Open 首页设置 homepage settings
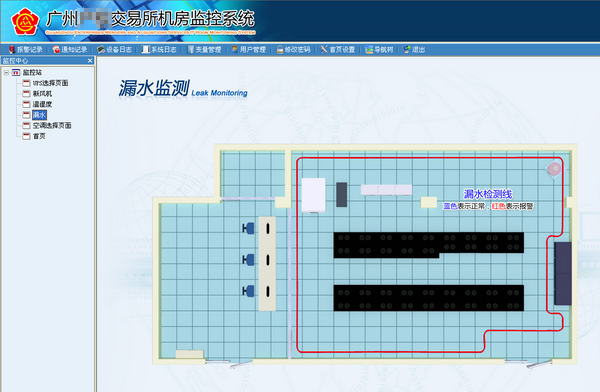The width and height of the screenshot is (600, 392). coord(338,49)
